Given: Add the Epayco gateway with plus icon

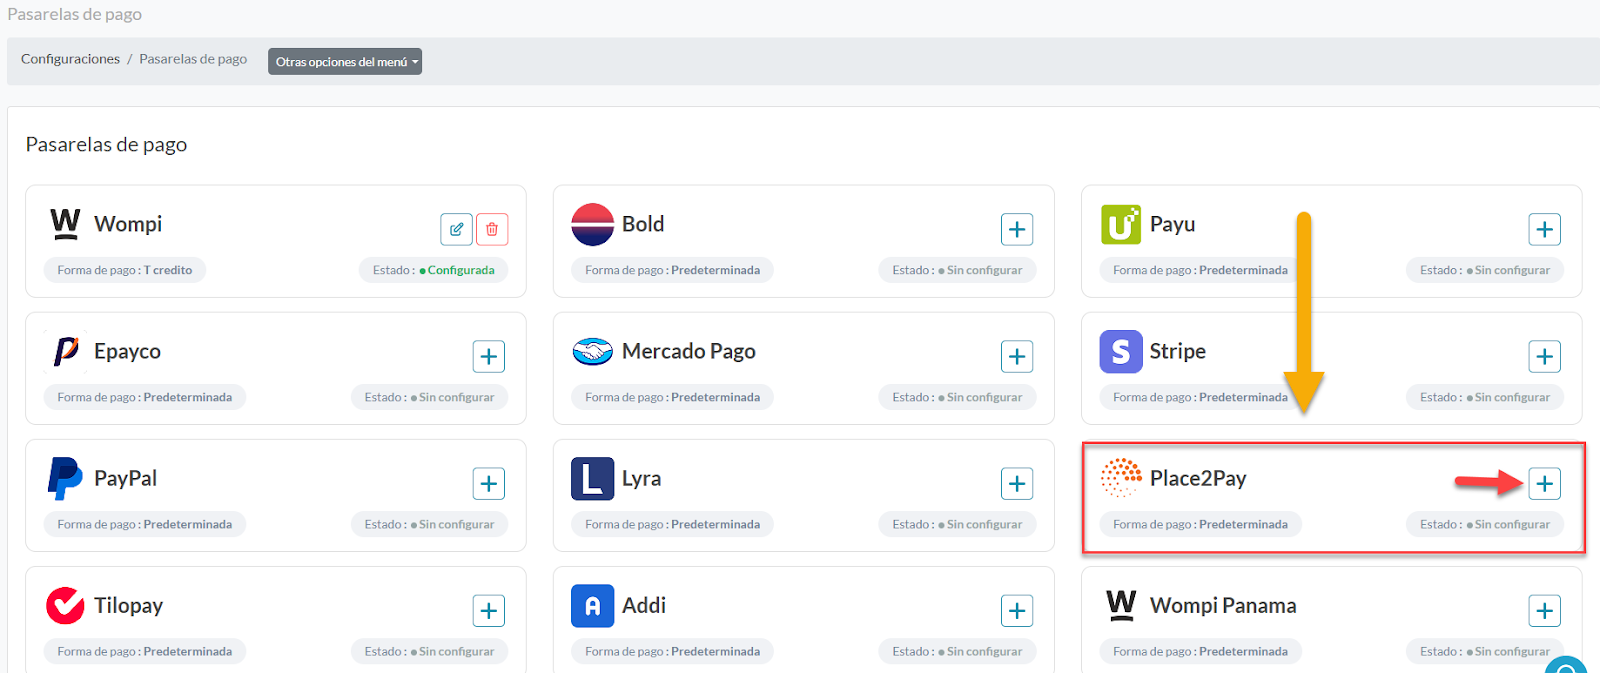Looking at the screenshot, I should point(489,356).
